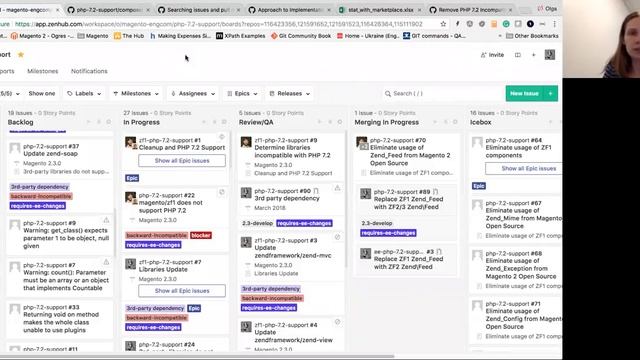Open the plus dropdown beside New Issue
The width and height of the screenshot is (640, 360).
(x=551, y=93)
